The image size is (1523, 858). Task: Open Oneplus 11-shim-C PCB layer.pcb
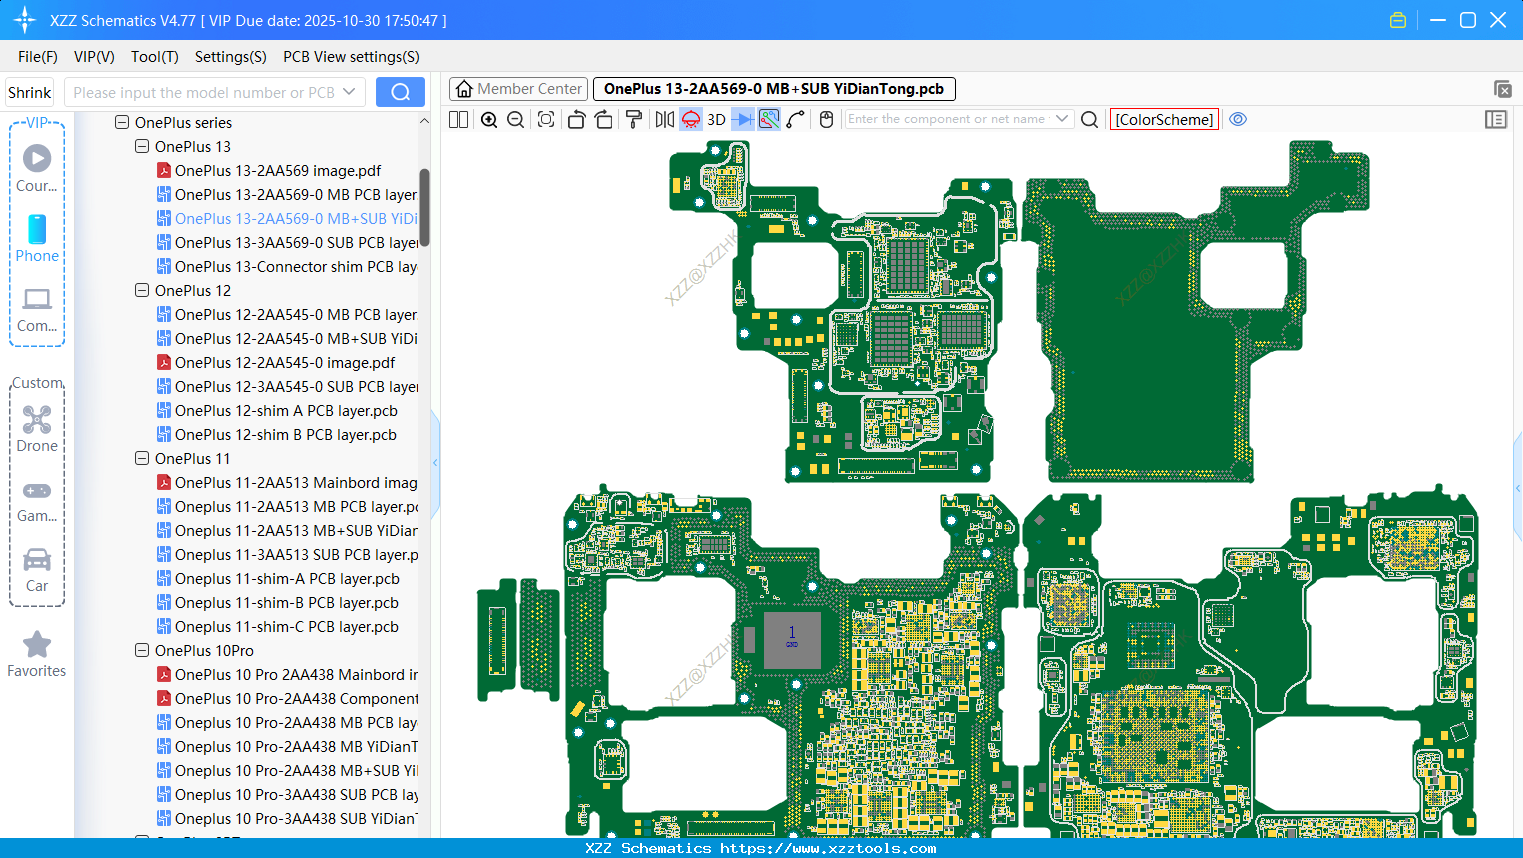[x=278, y=627]
